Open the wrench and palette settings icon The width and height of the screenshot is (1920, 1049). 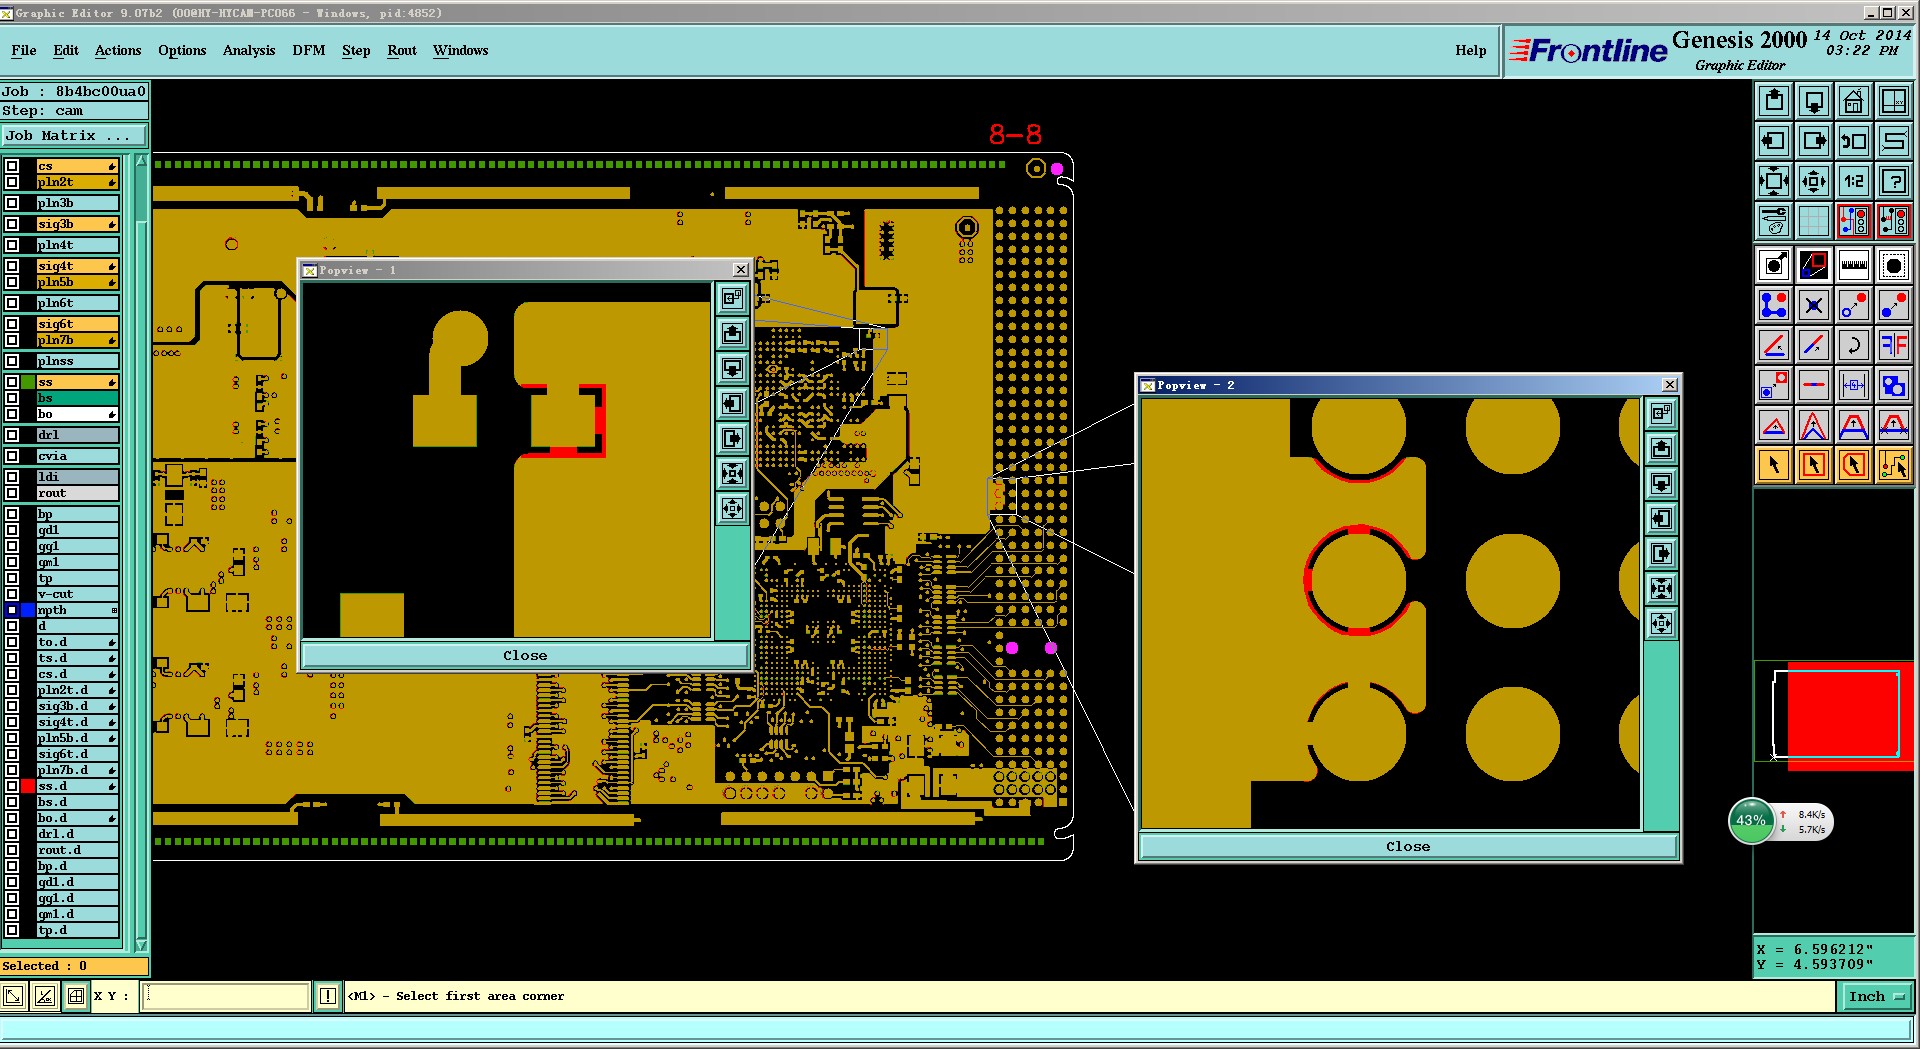pos(1773,221)
